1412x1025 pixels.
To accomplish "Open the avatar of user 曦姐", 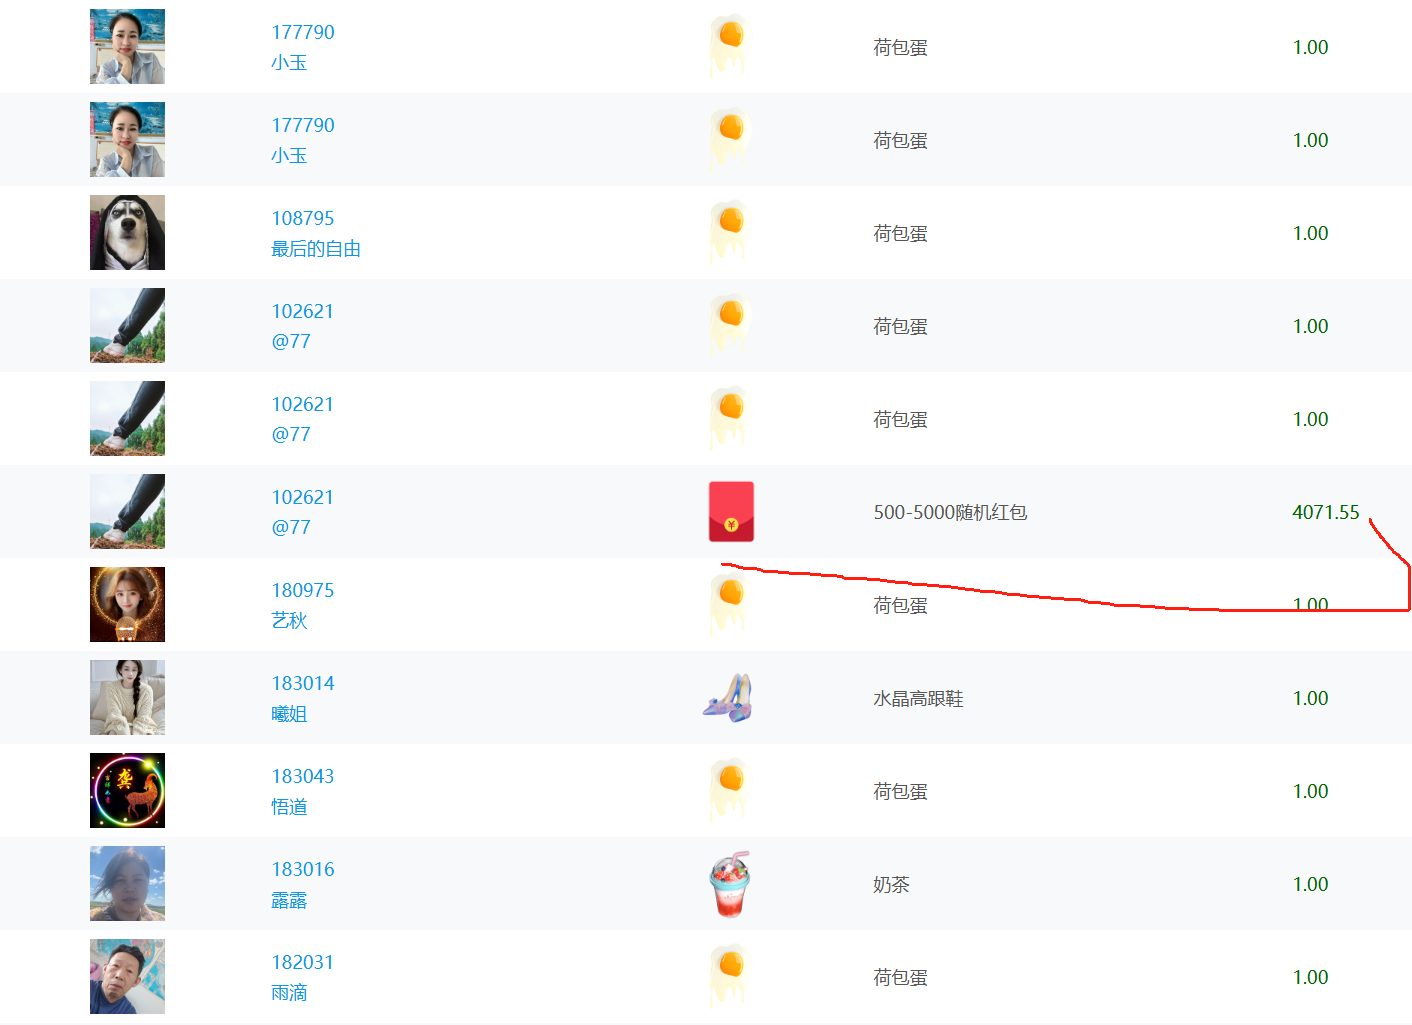I will [127, 698].
